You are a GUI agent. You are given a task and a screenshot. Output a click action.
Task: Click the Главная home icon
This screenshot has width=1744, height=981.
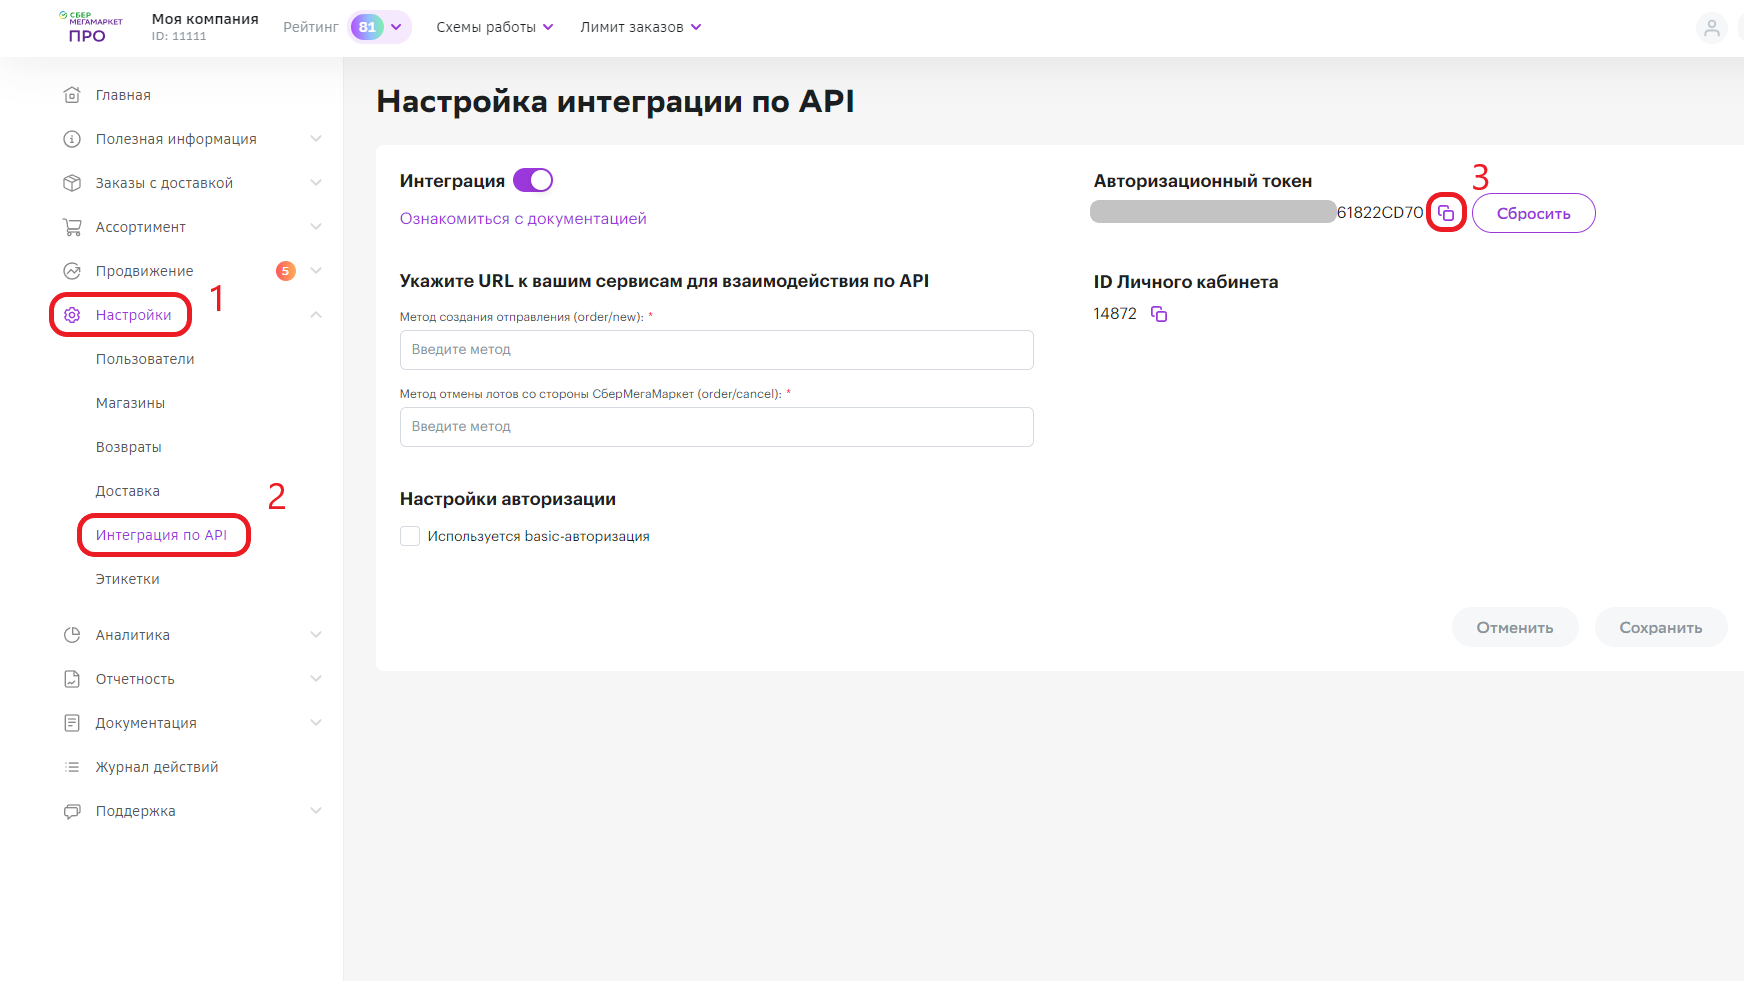72,95
